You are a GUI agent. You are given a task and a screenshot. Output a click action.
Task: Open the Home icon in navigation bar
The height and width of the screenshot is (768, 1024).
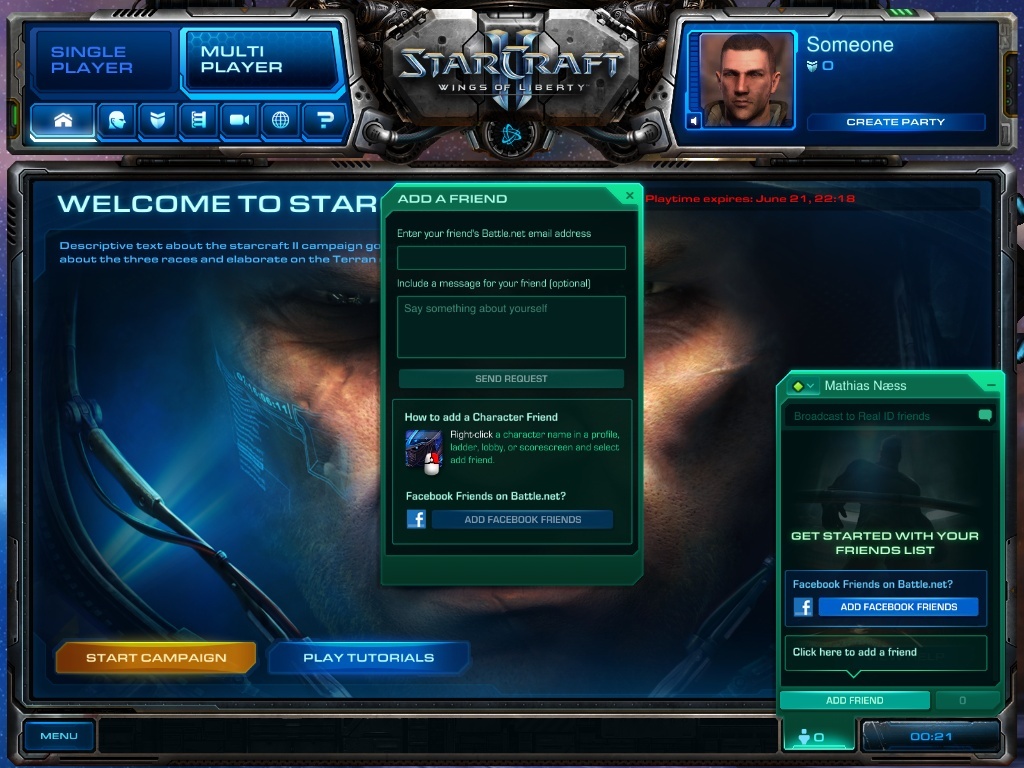coord(63,120)
